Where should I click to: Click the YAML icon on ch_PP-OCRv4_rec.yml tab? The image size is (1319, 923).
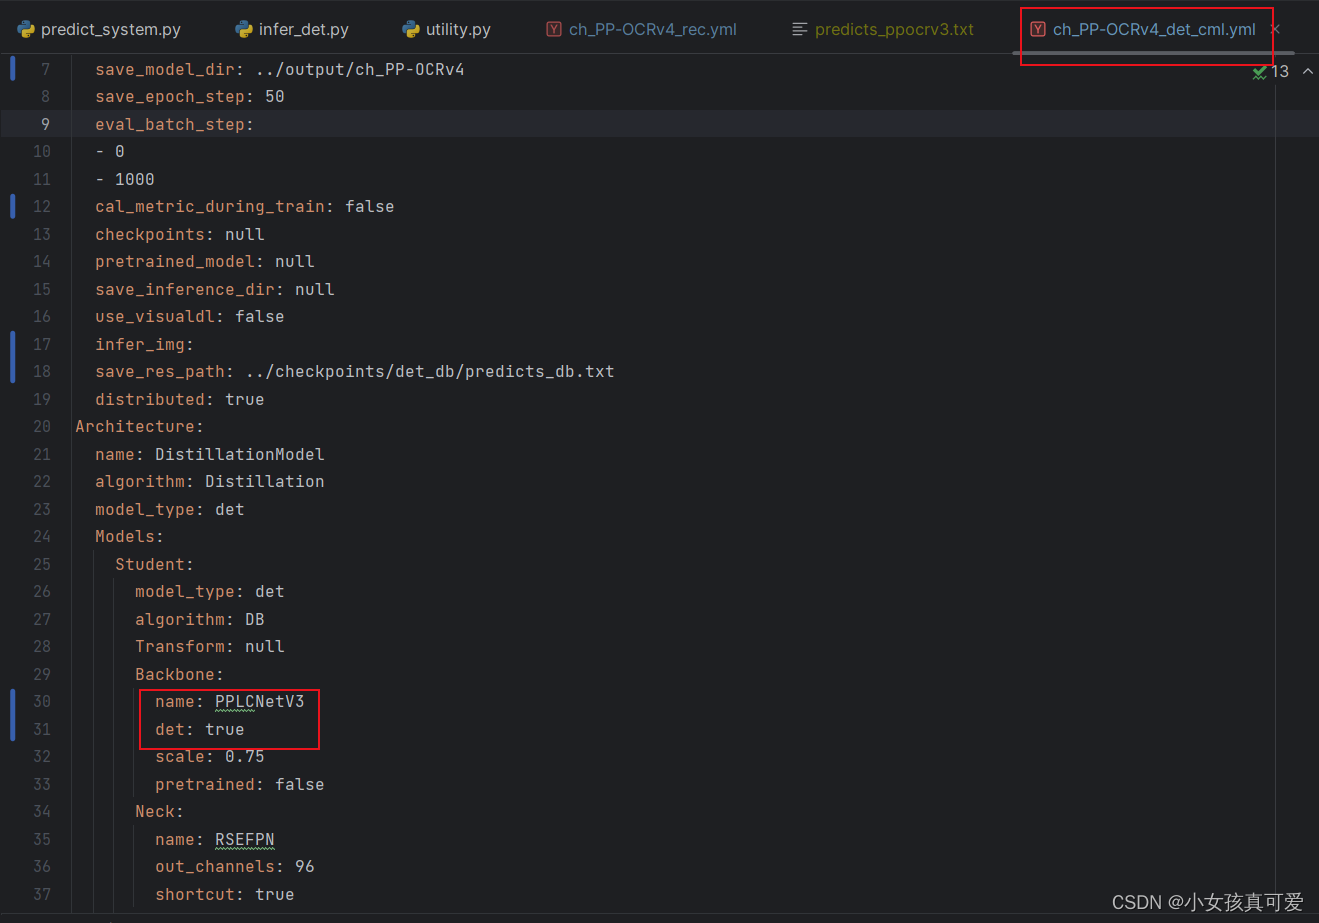553,29
